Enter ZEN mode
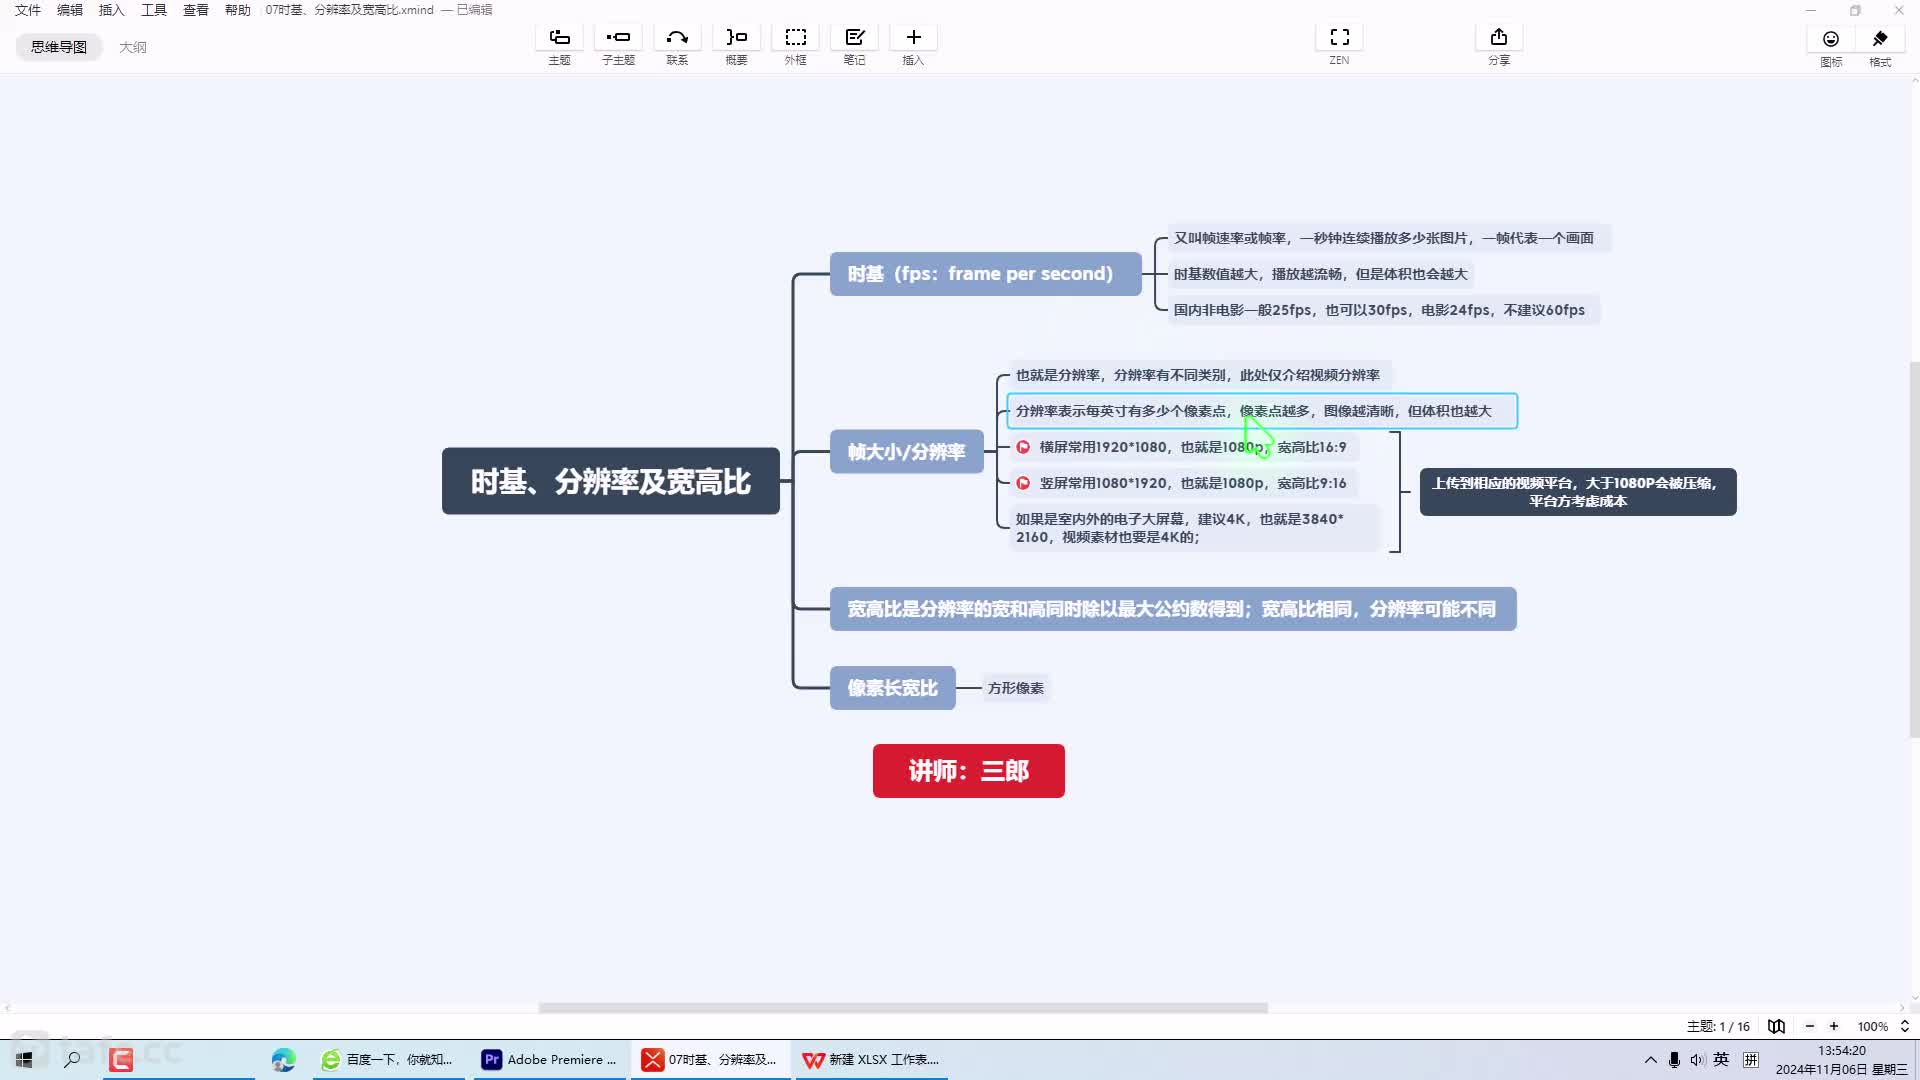1920x1080 pixels. coord(1339,38)
